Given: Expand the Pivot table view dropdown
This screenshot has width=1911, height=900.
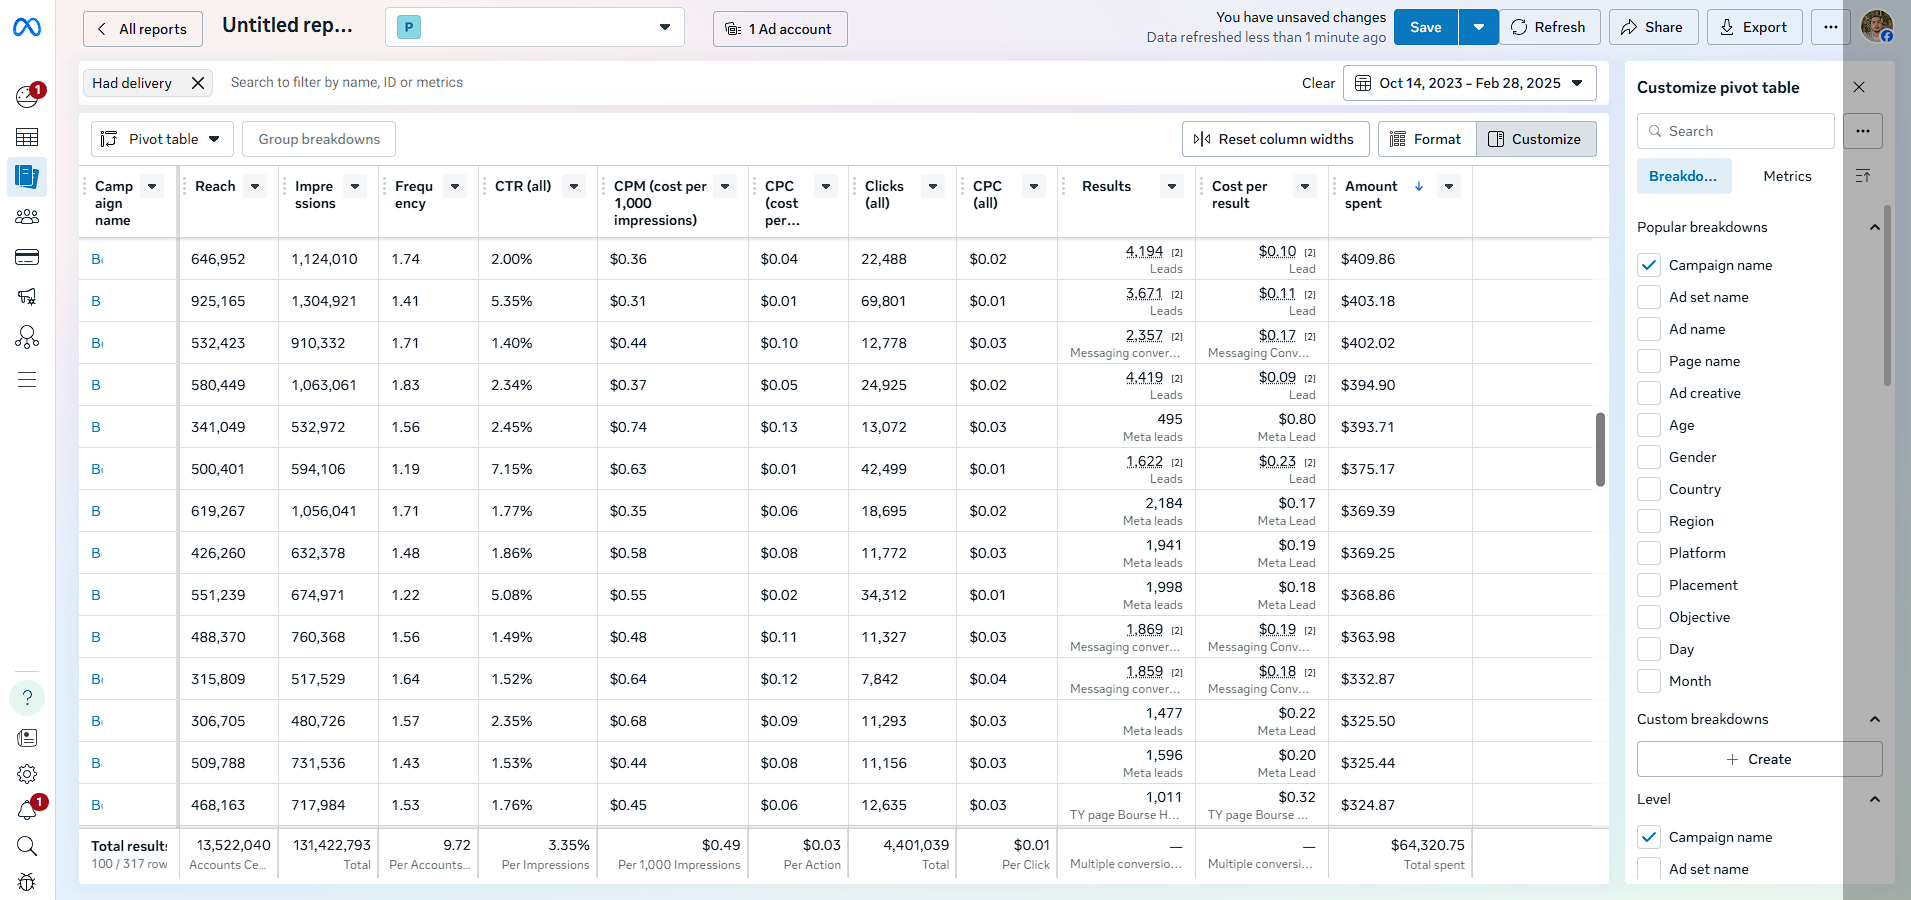Looking at the screenshot, I should 162,139.
